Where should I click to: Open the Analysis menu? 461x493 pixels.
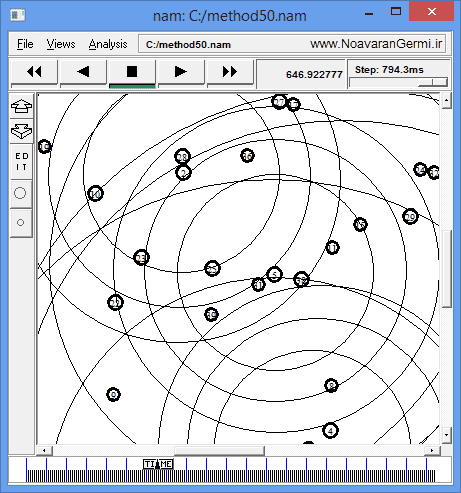(108, 44)
